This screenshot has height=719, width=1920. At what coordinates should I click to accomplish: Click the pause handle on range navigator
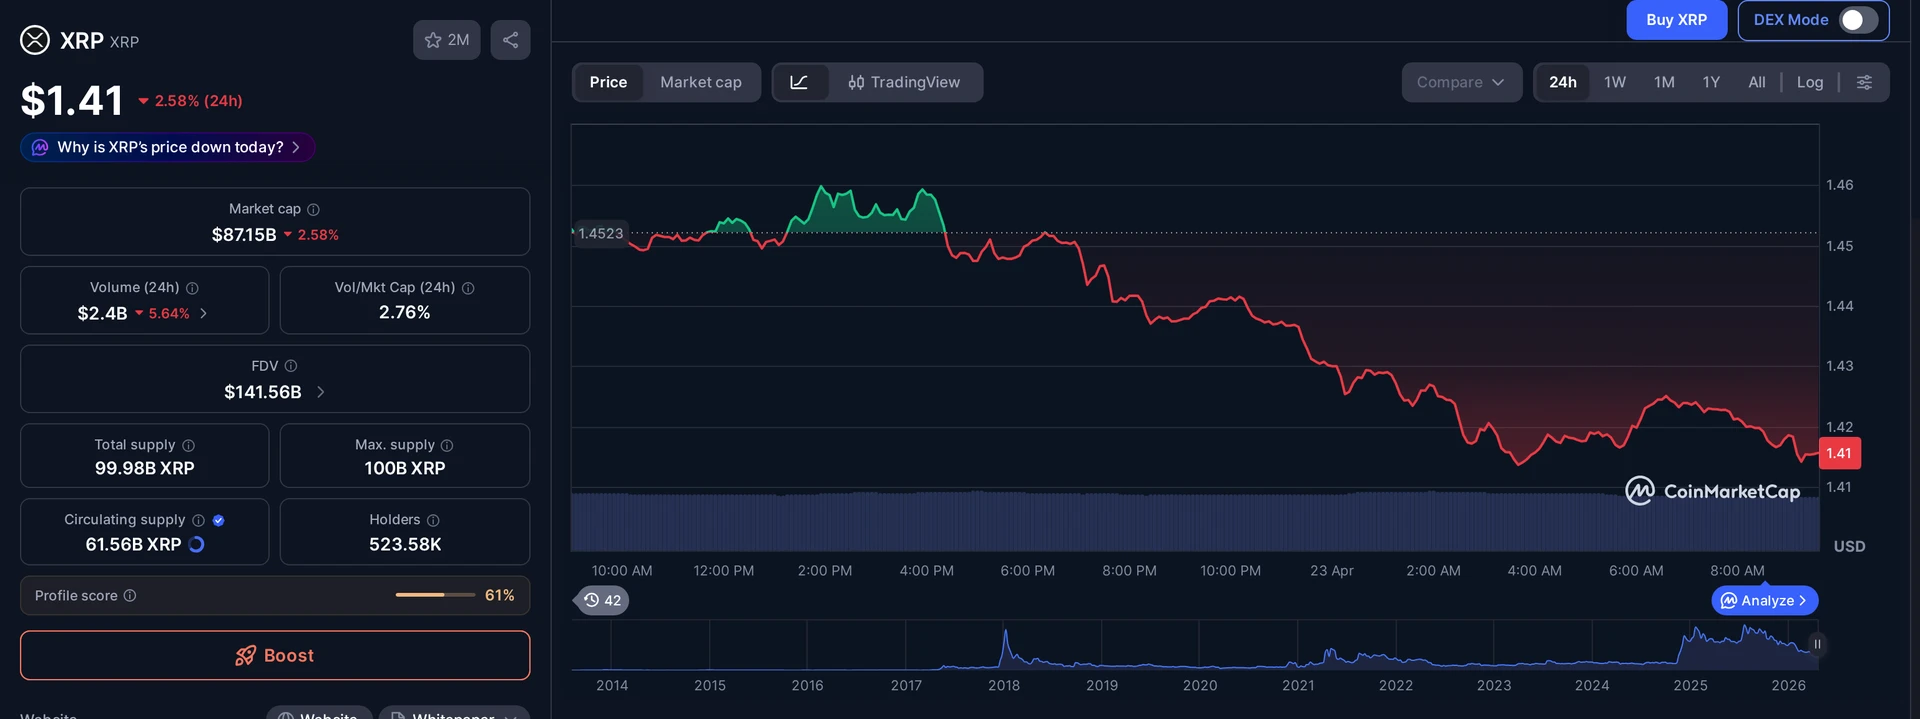pos(1817,644)
